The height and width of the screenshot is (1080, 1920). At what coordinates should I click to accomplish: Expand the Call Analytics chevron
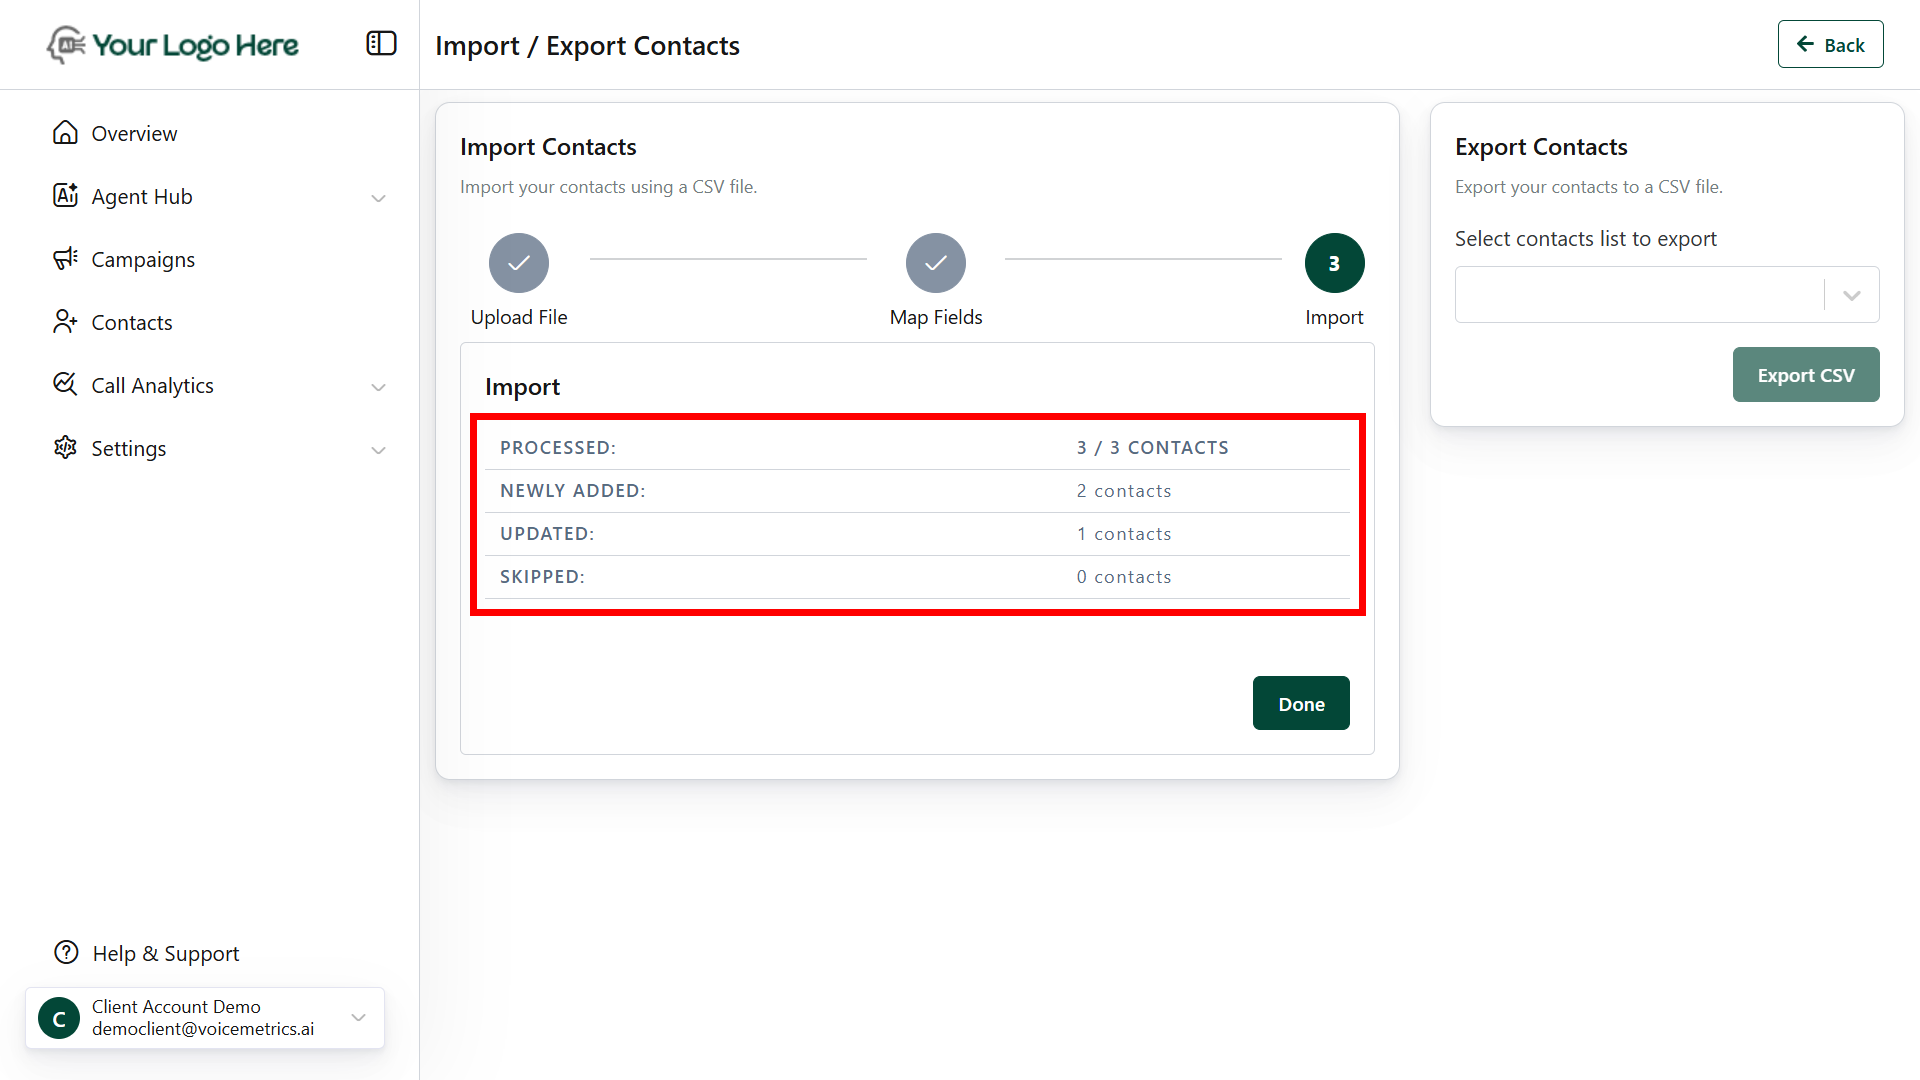click(x=378, y=387)
